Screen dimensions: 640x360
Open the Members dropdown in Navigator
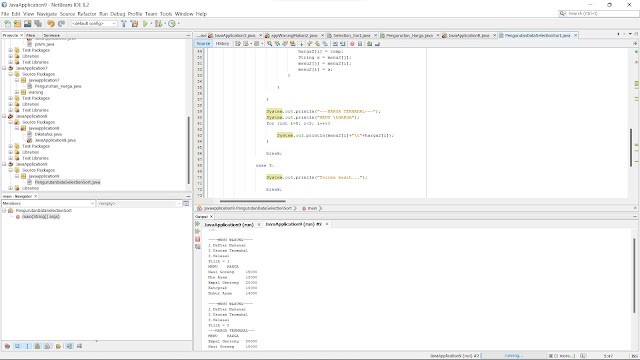click(x=48, y=203)
